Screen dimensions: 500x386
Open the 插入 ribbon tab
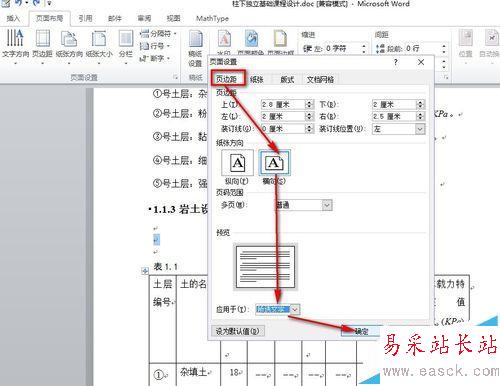tap(13, 18)
